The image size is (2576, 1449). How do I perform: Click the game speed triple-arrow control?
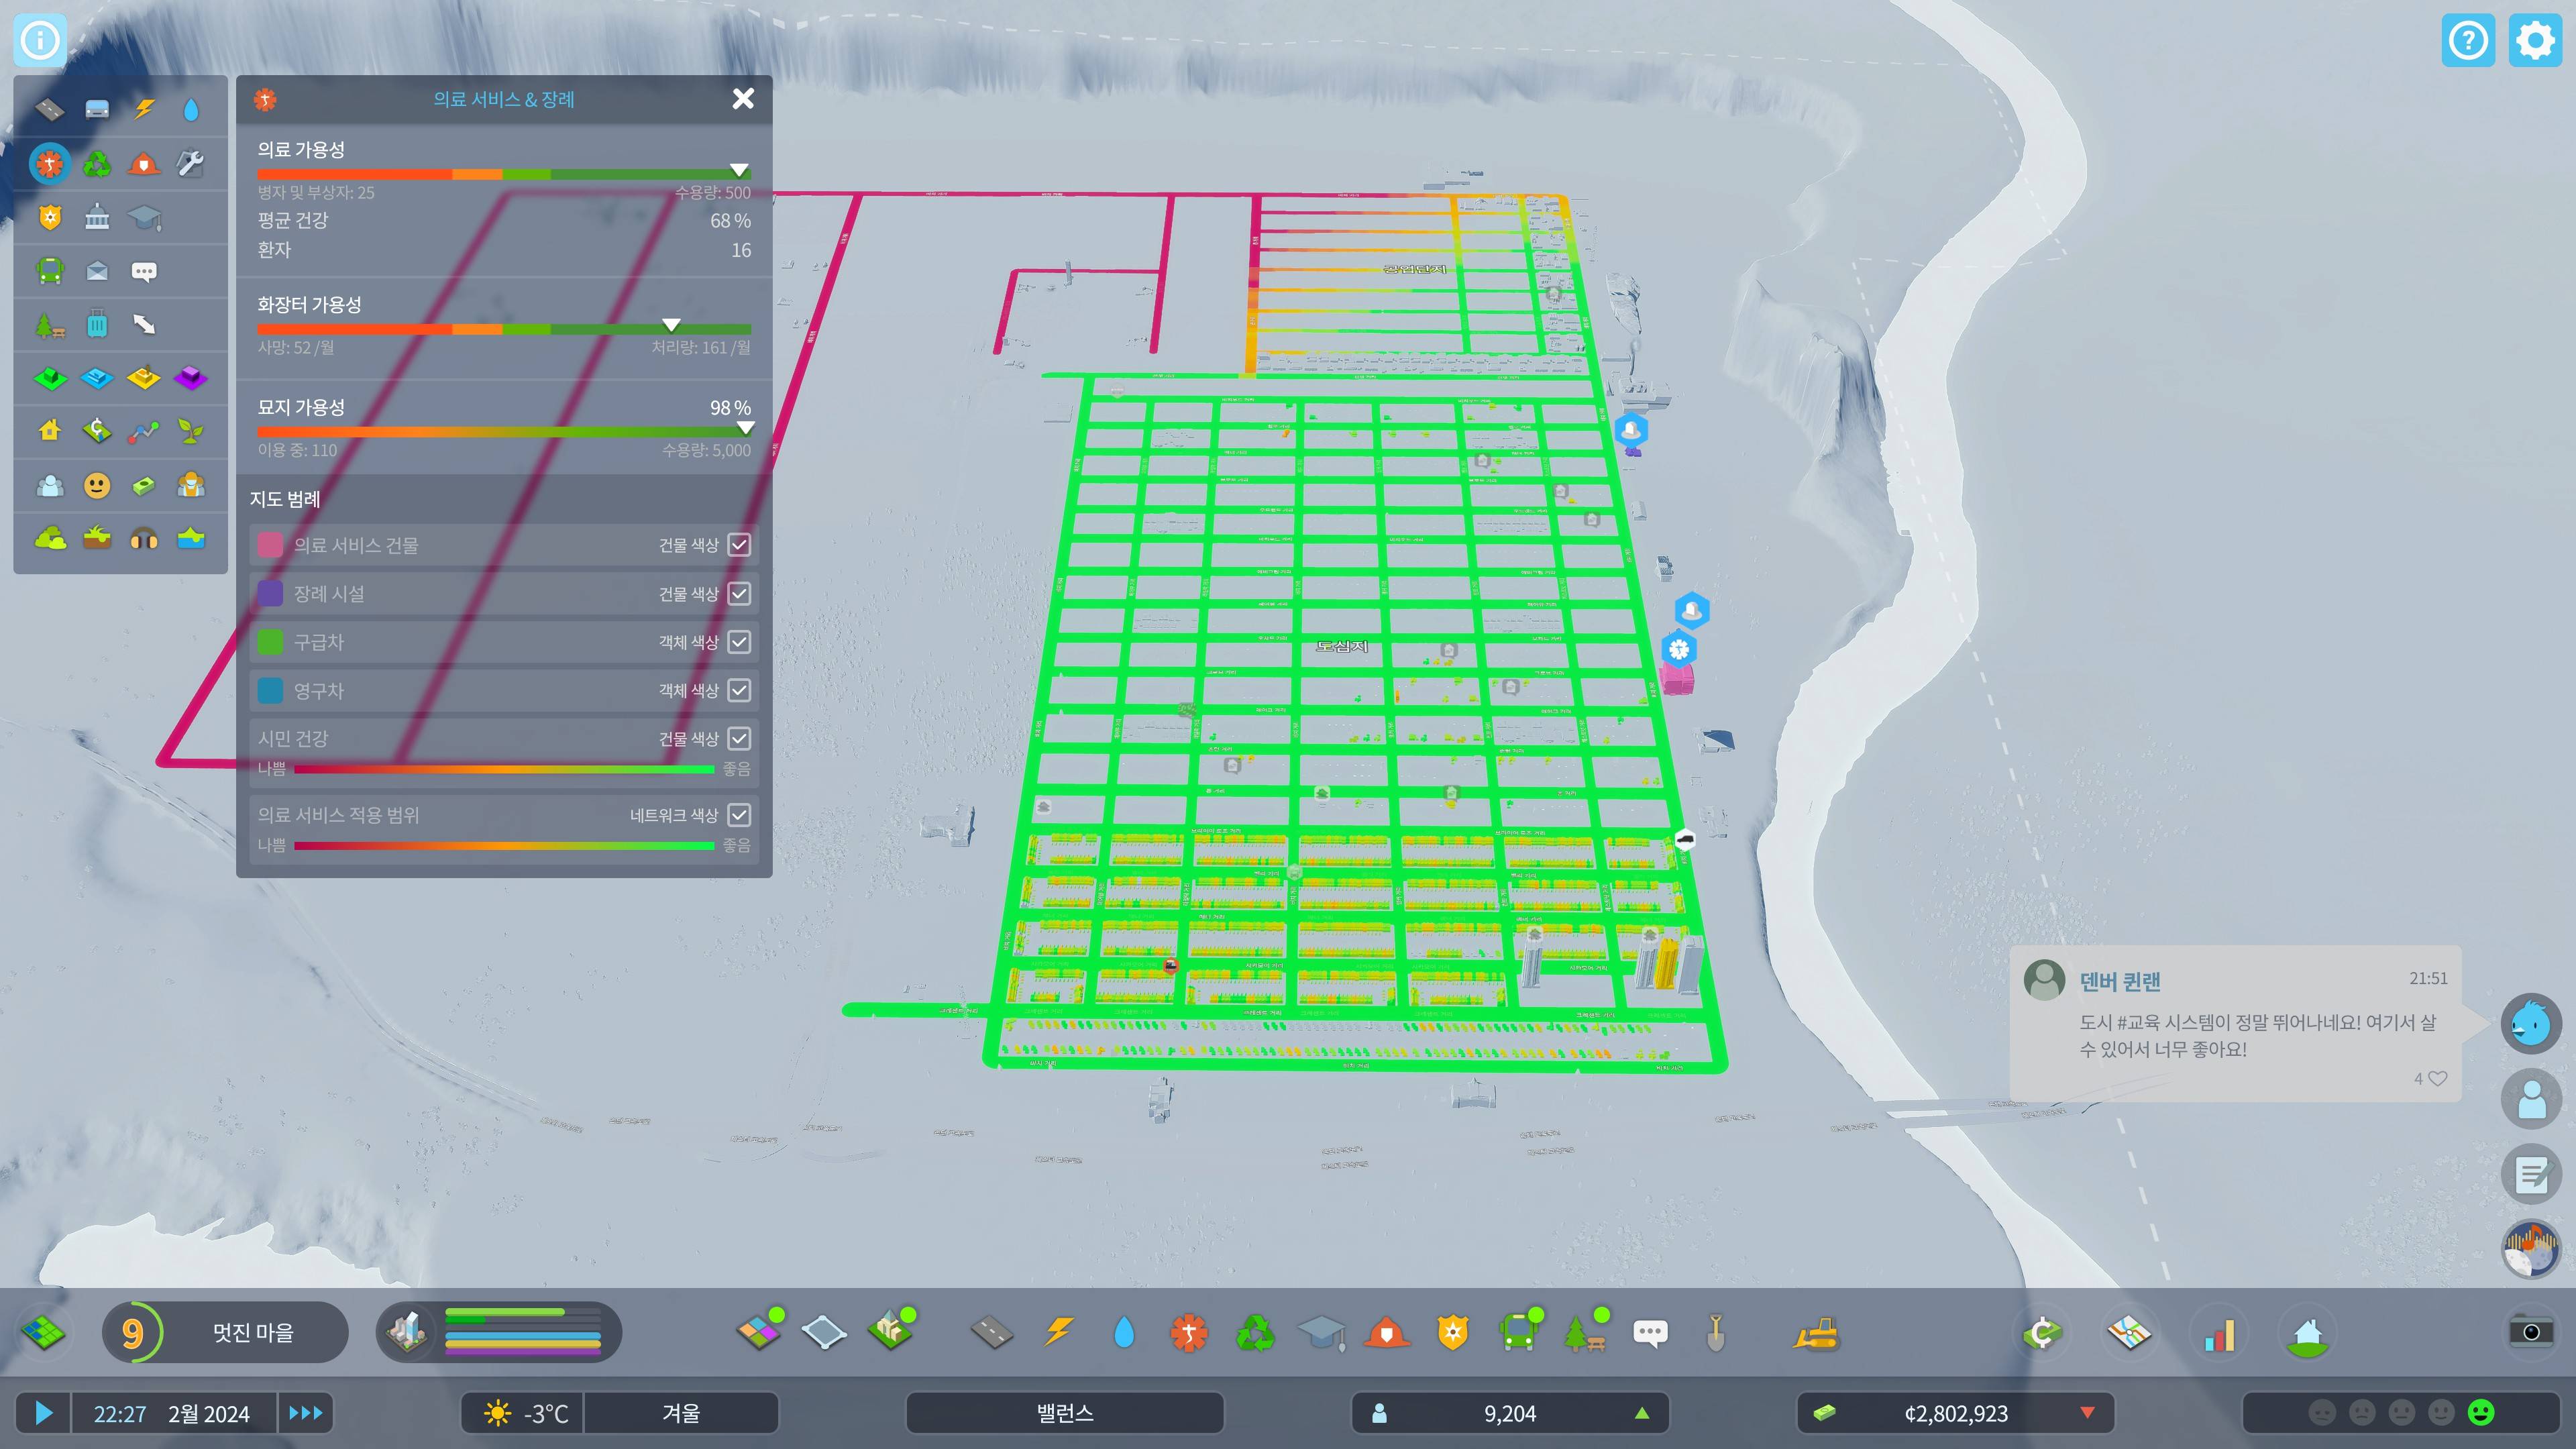(305, 1413)
